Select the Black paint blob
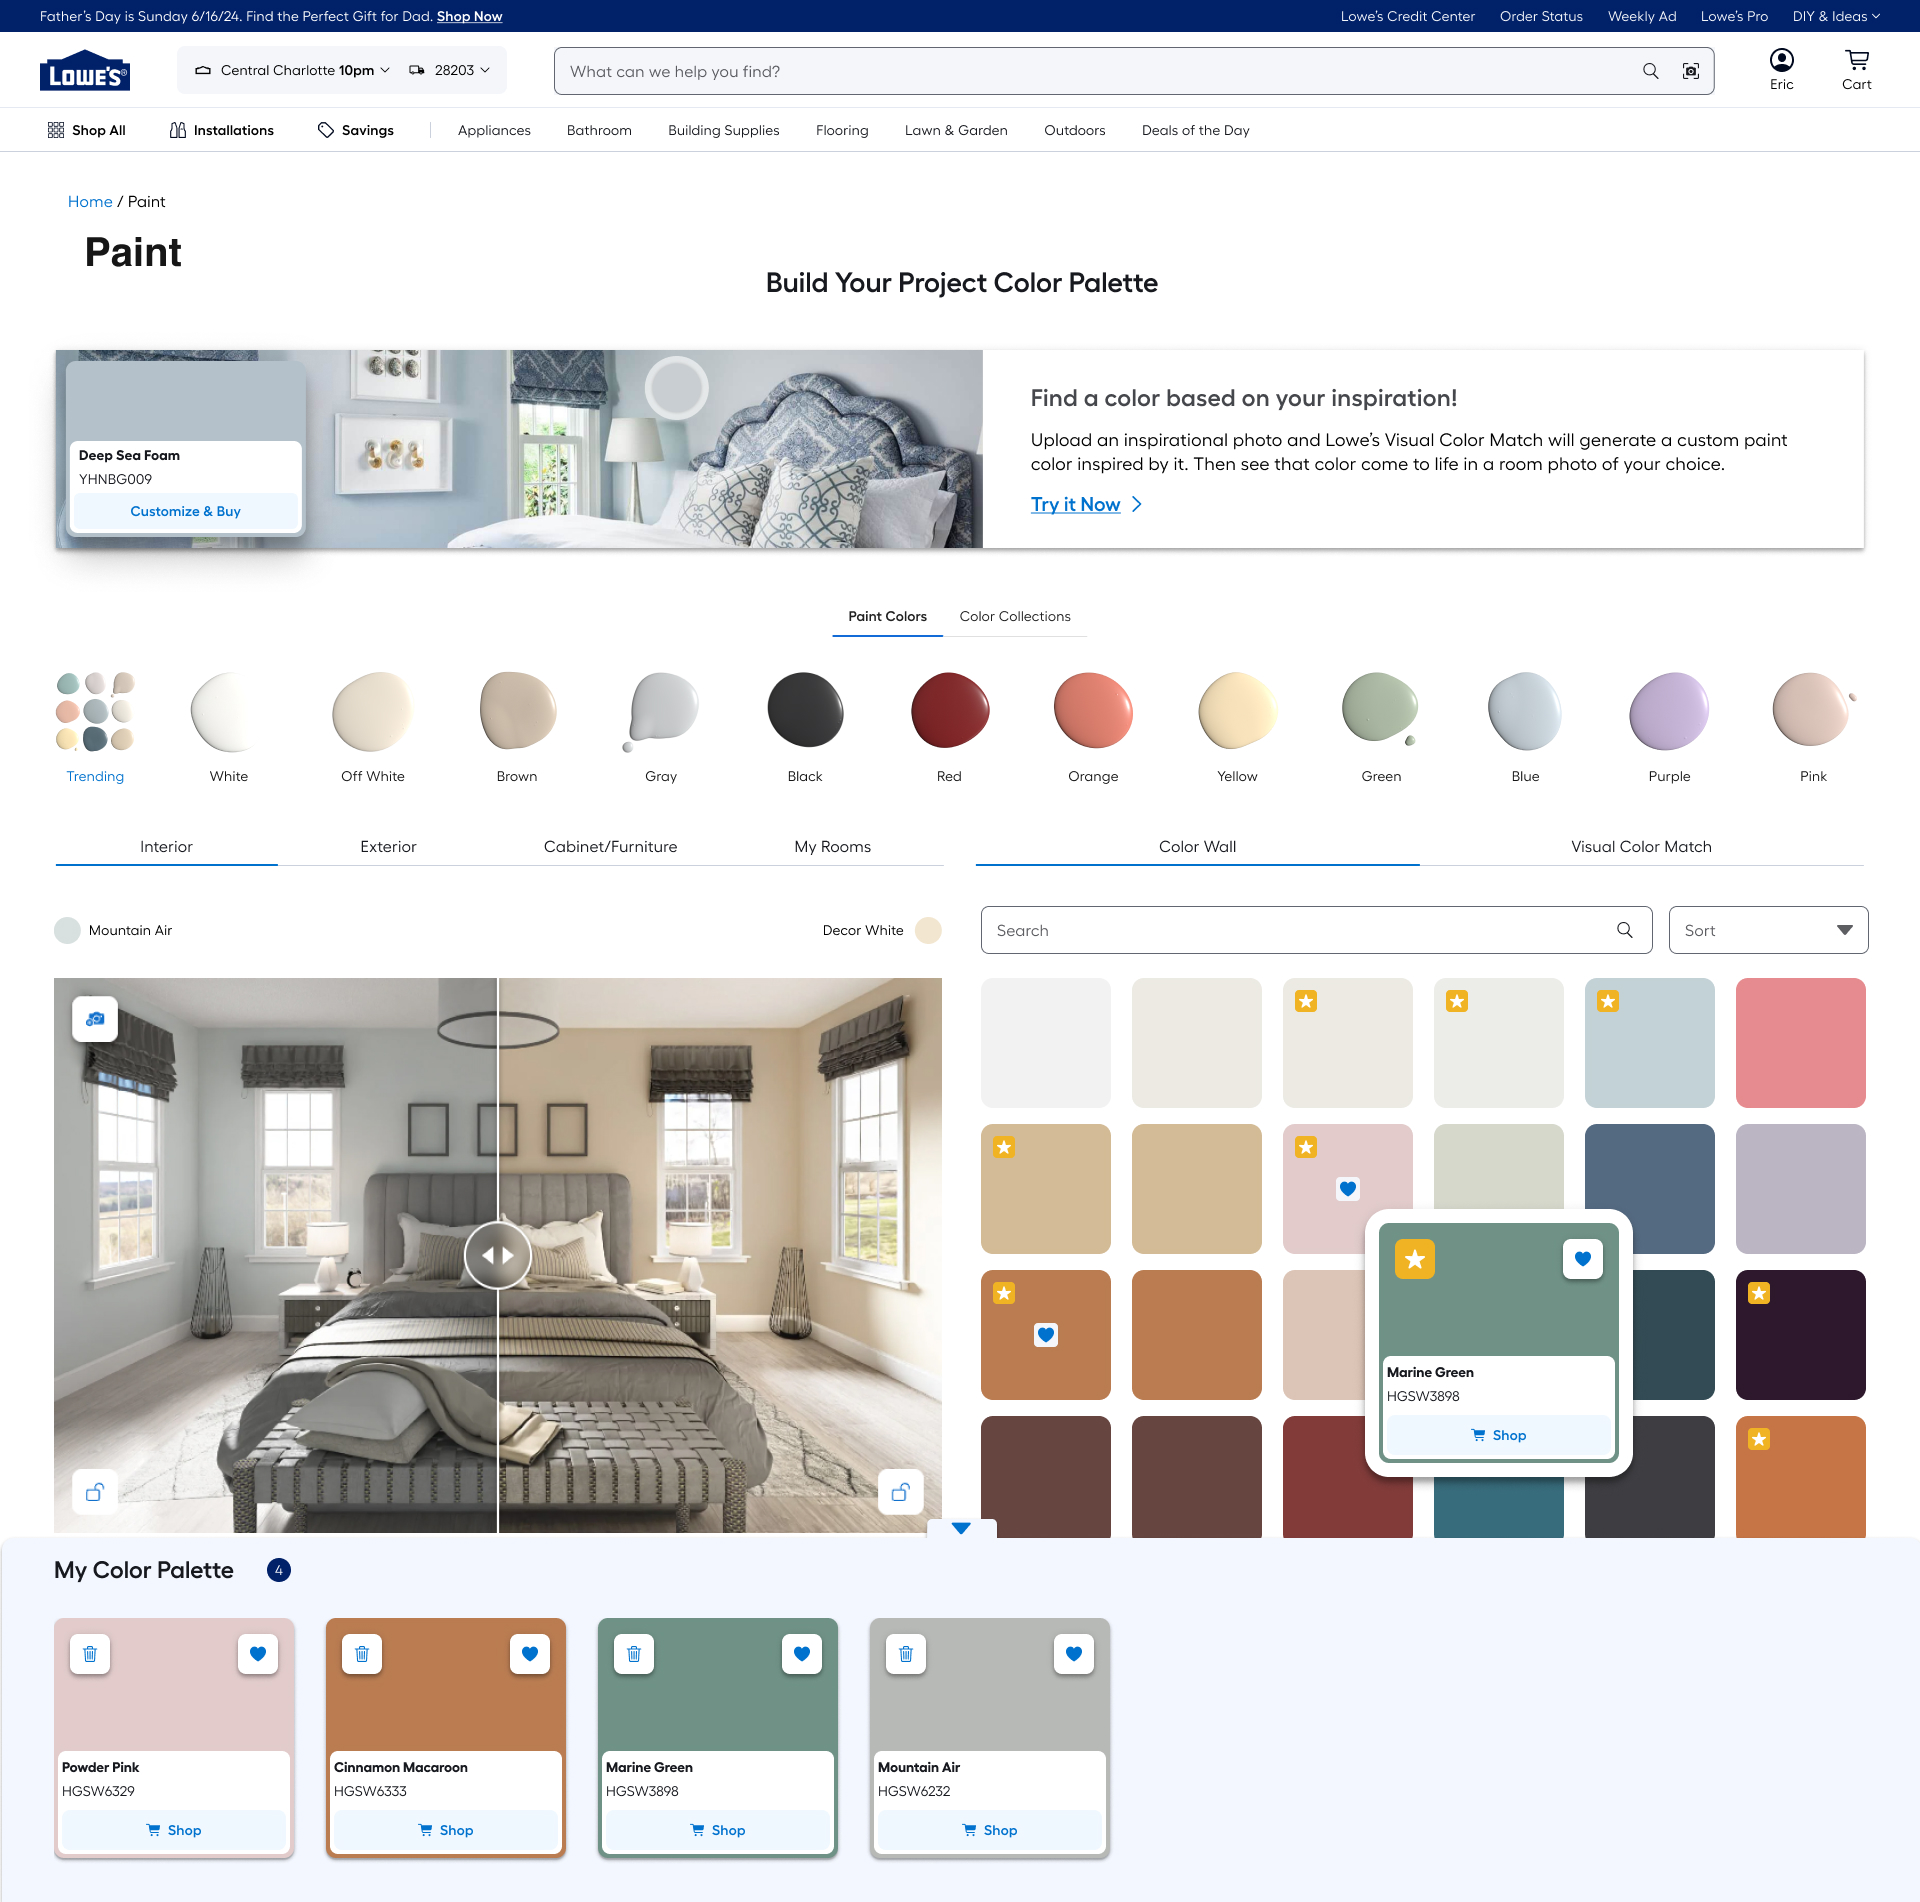 pos(805,711)
